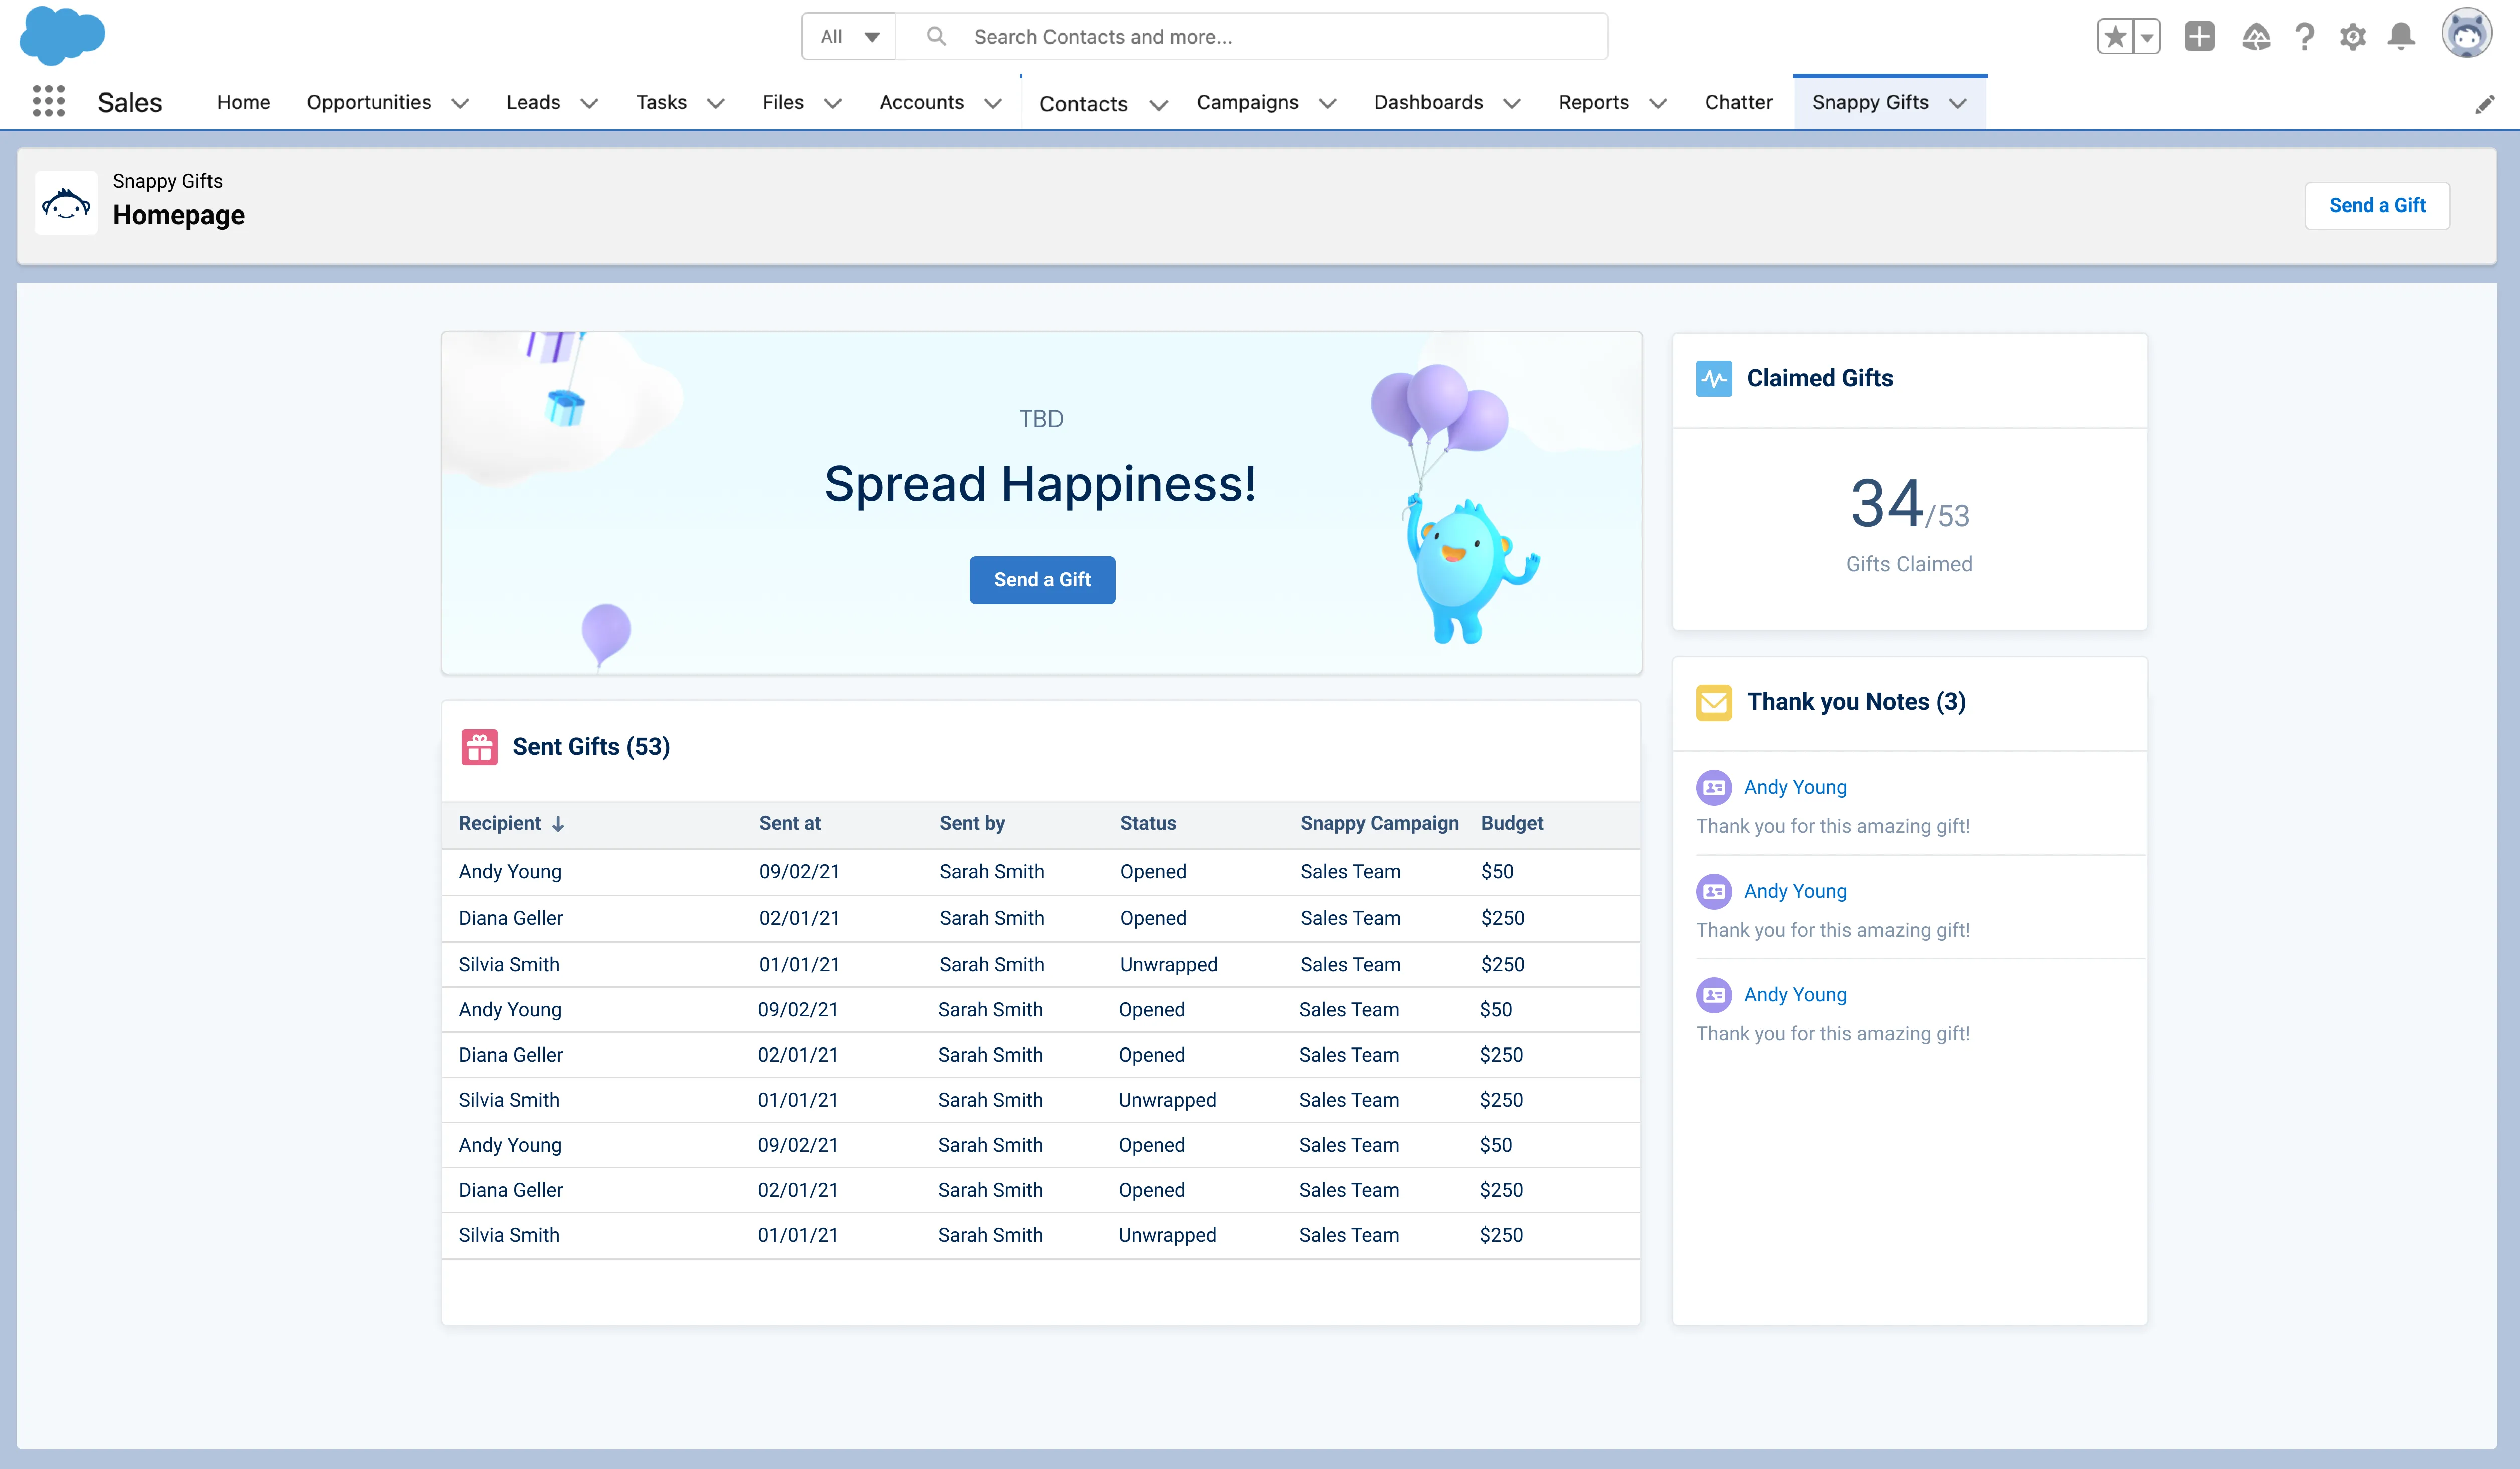Viewport: 2520px width, 1469px height.
Task: Expand the Opportunities tab chevron
Action: pos(460,103)
